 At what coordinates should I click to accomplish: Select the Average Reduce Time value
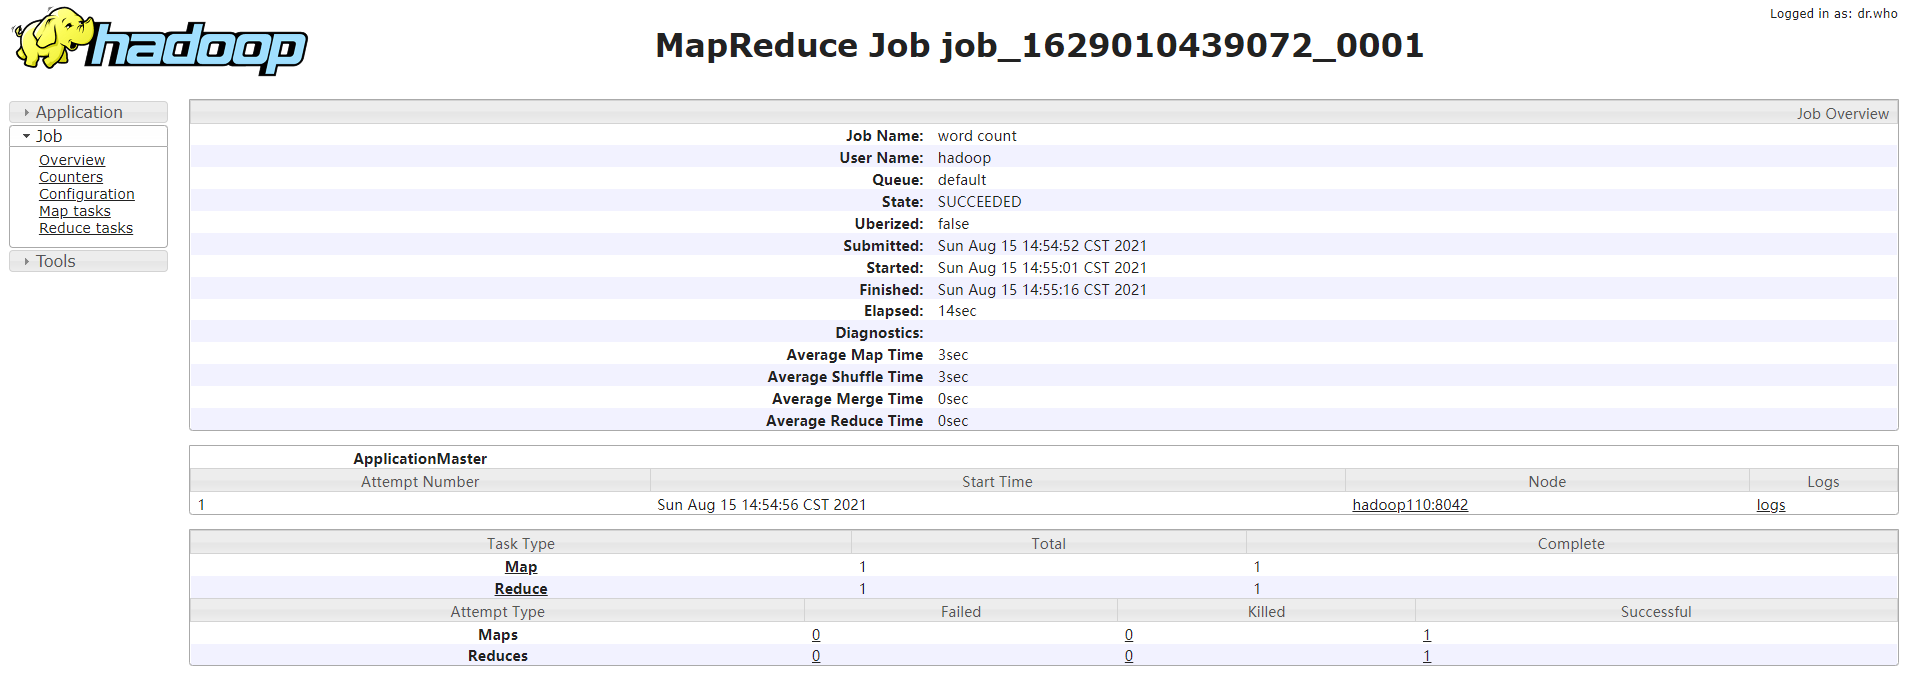click(x=953, y=421)
